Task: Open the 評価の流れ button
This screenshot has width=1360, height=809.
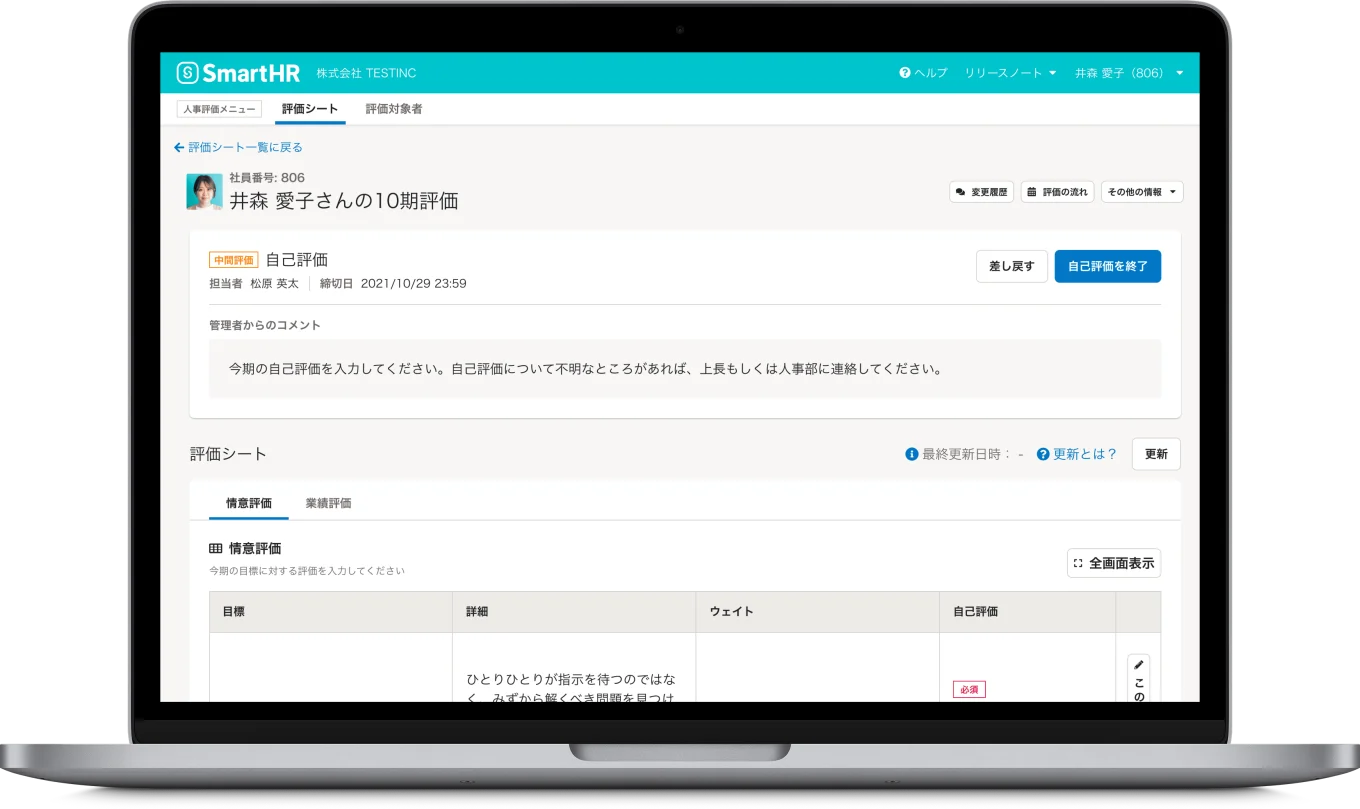Action: [1057, 192]
